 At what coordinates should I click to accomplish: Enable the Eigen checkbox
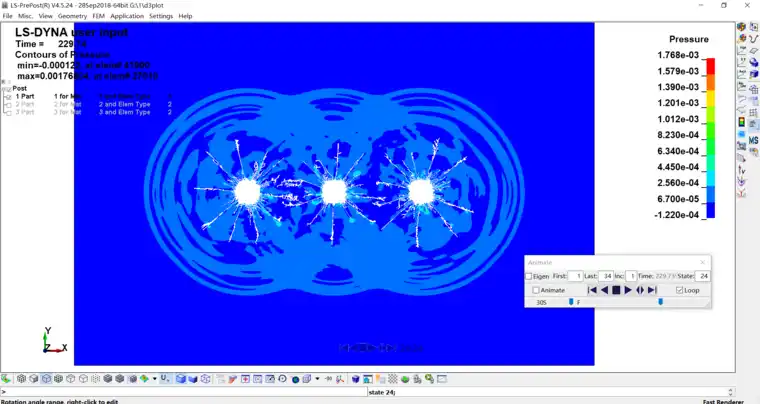coord(528,276)
